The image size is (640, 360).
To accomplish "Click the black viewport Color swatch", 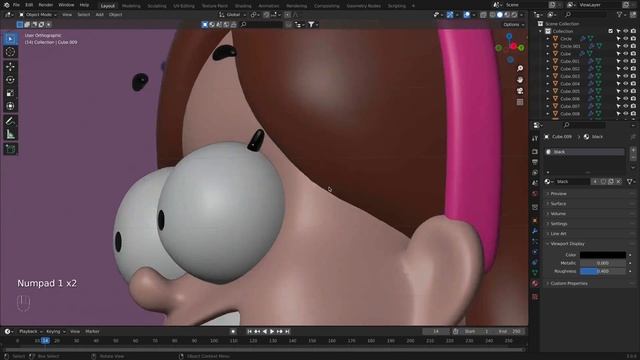I will (x=602, y=255).
